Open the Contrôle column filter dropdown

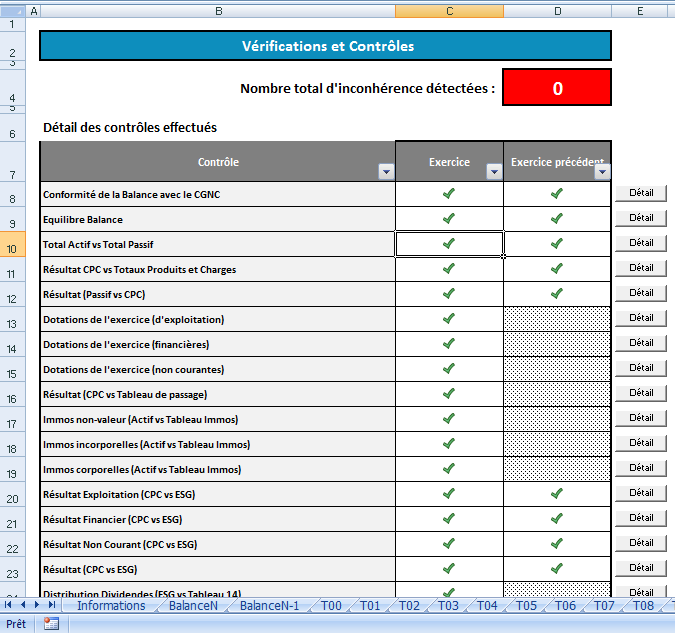[386, 172]
